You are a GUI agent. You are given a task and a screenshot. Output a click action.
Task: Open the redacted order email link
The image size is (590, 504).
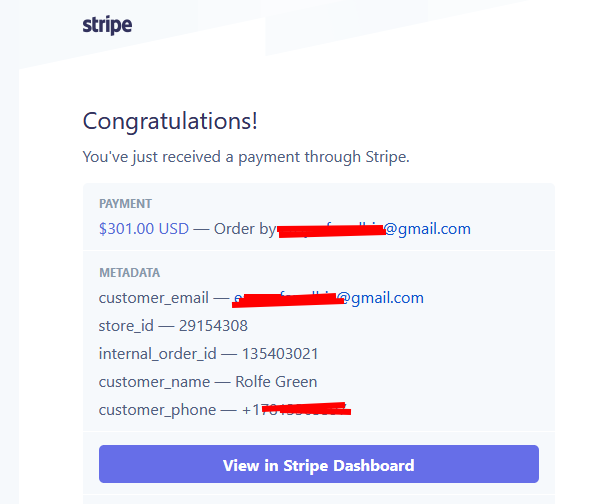374,229
